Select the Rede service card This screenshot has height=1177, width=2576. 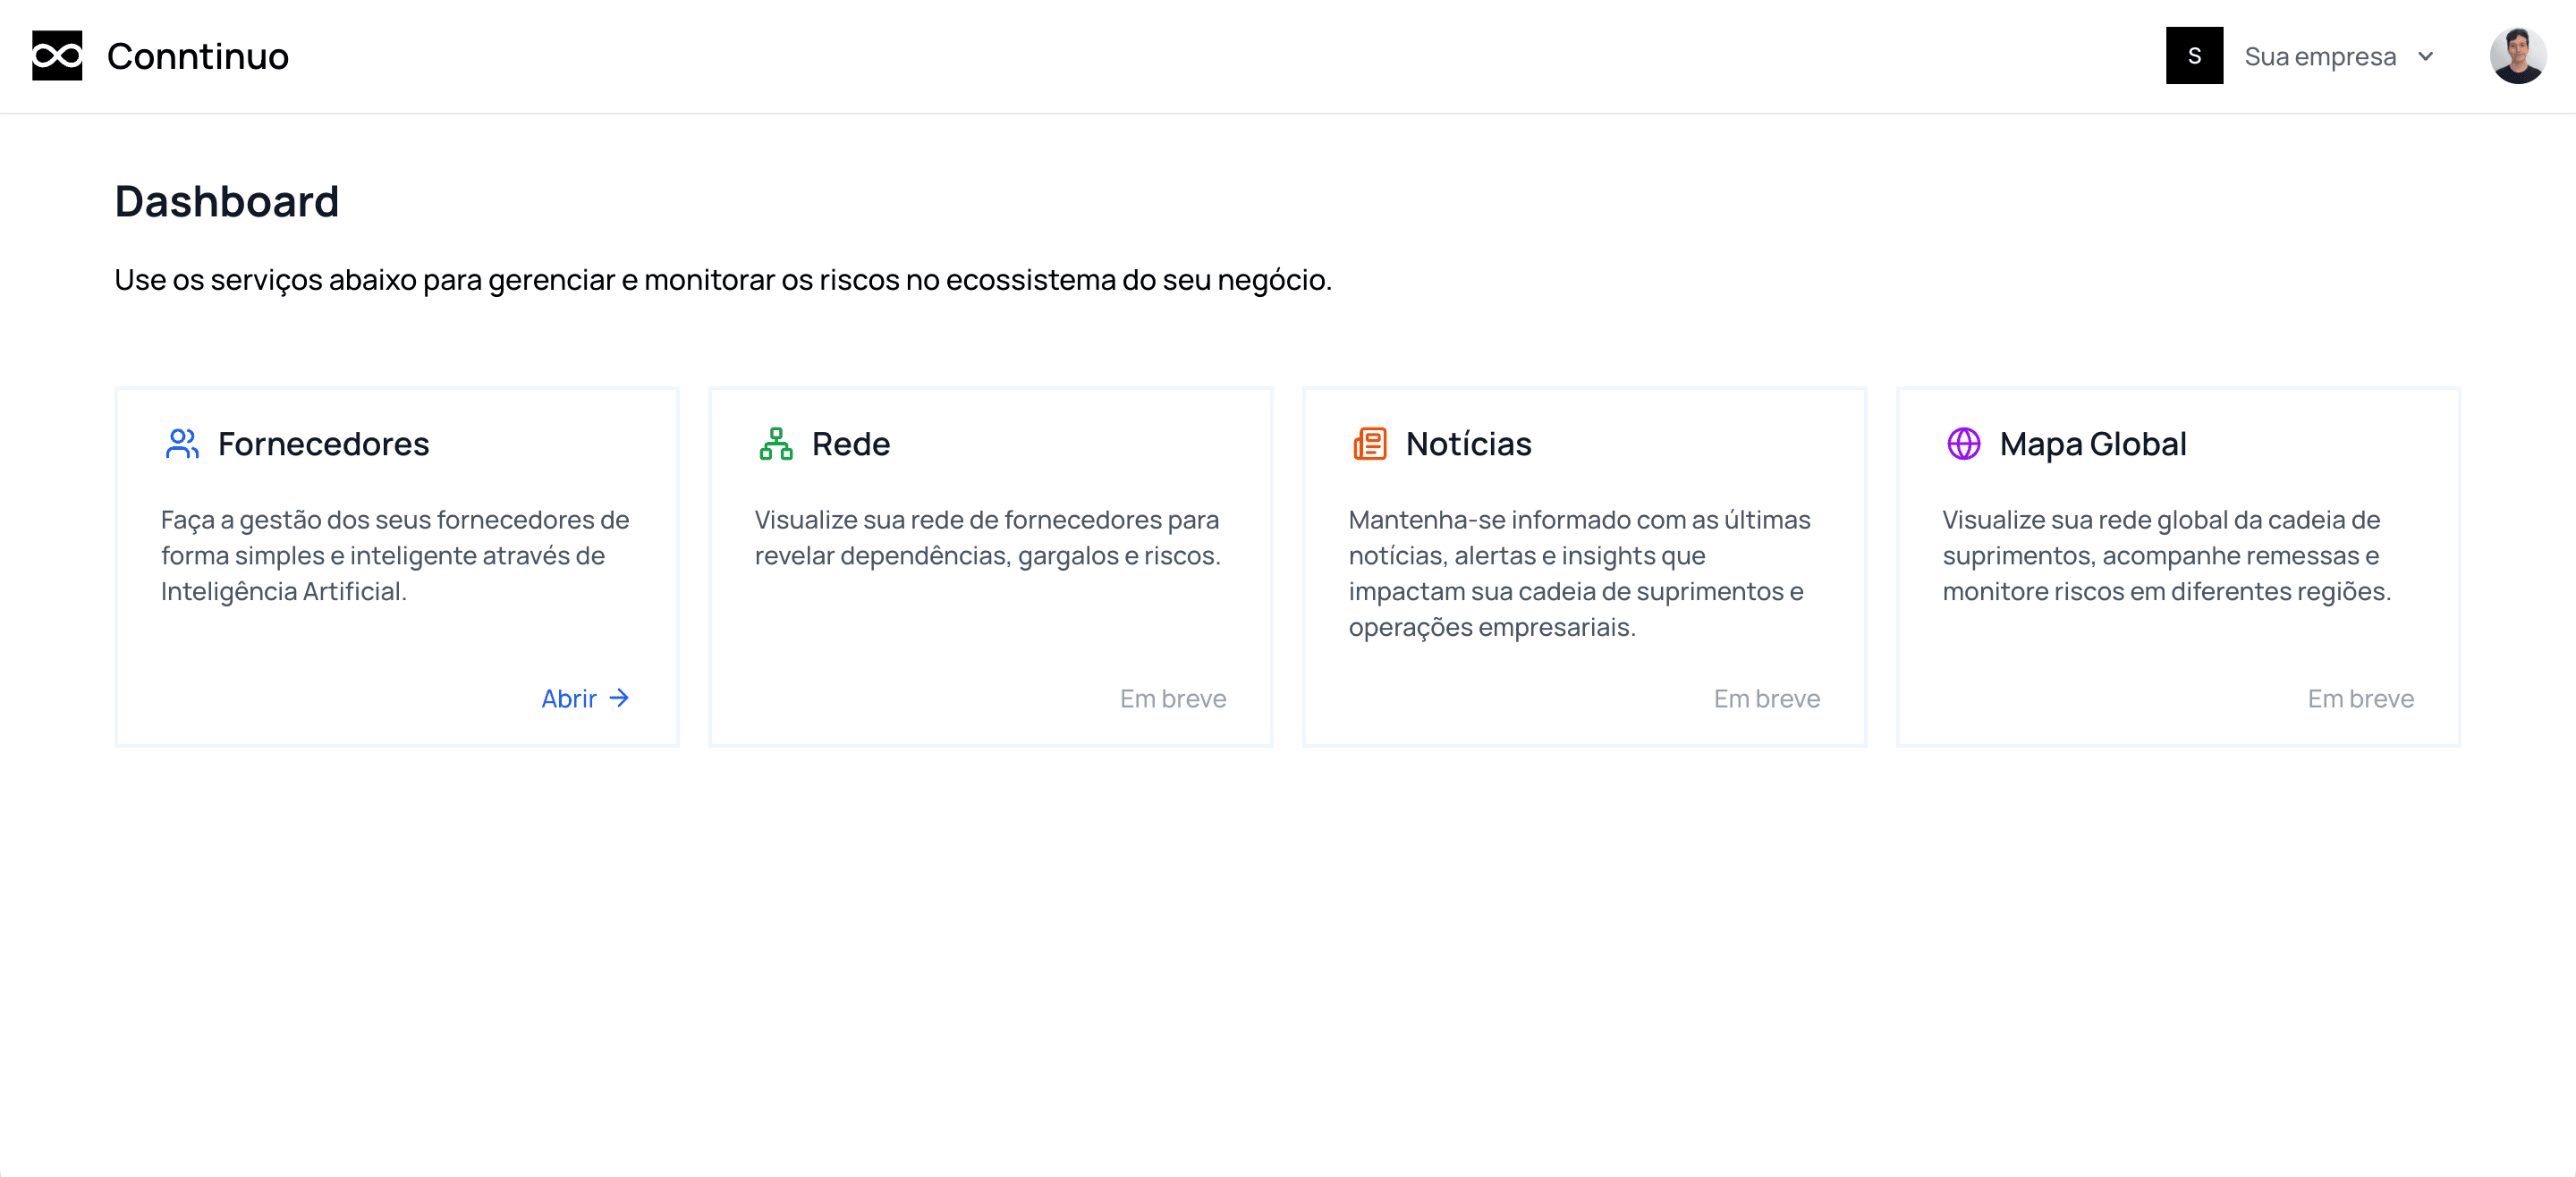pyautogui.click(x=991, y=566)
